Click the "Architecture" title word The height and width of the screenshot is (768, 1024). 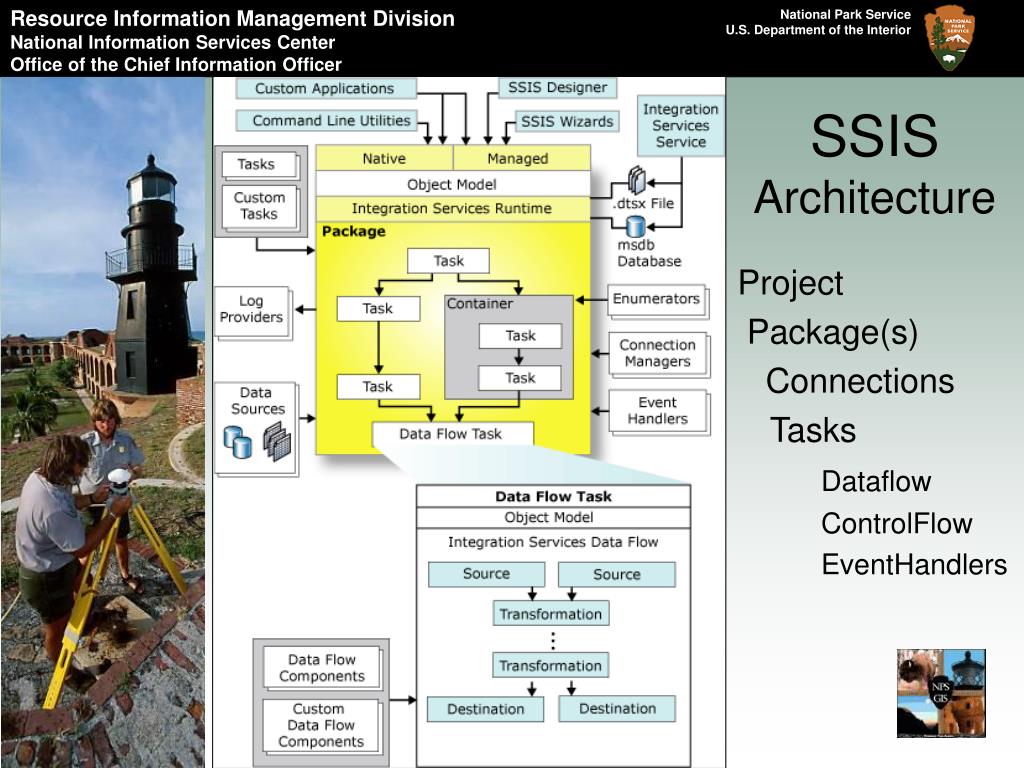tap(874, 197)
